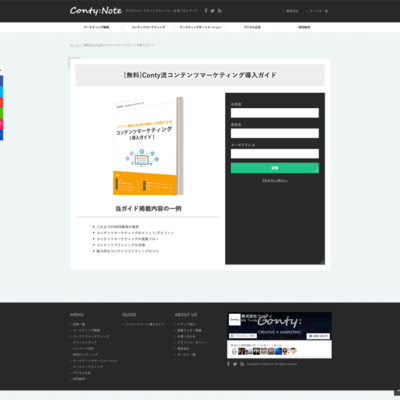Open the WEB制作 navigation menu item
This screenshot has width=400, height=400.
pyautogui.click(x=304, y=27)
